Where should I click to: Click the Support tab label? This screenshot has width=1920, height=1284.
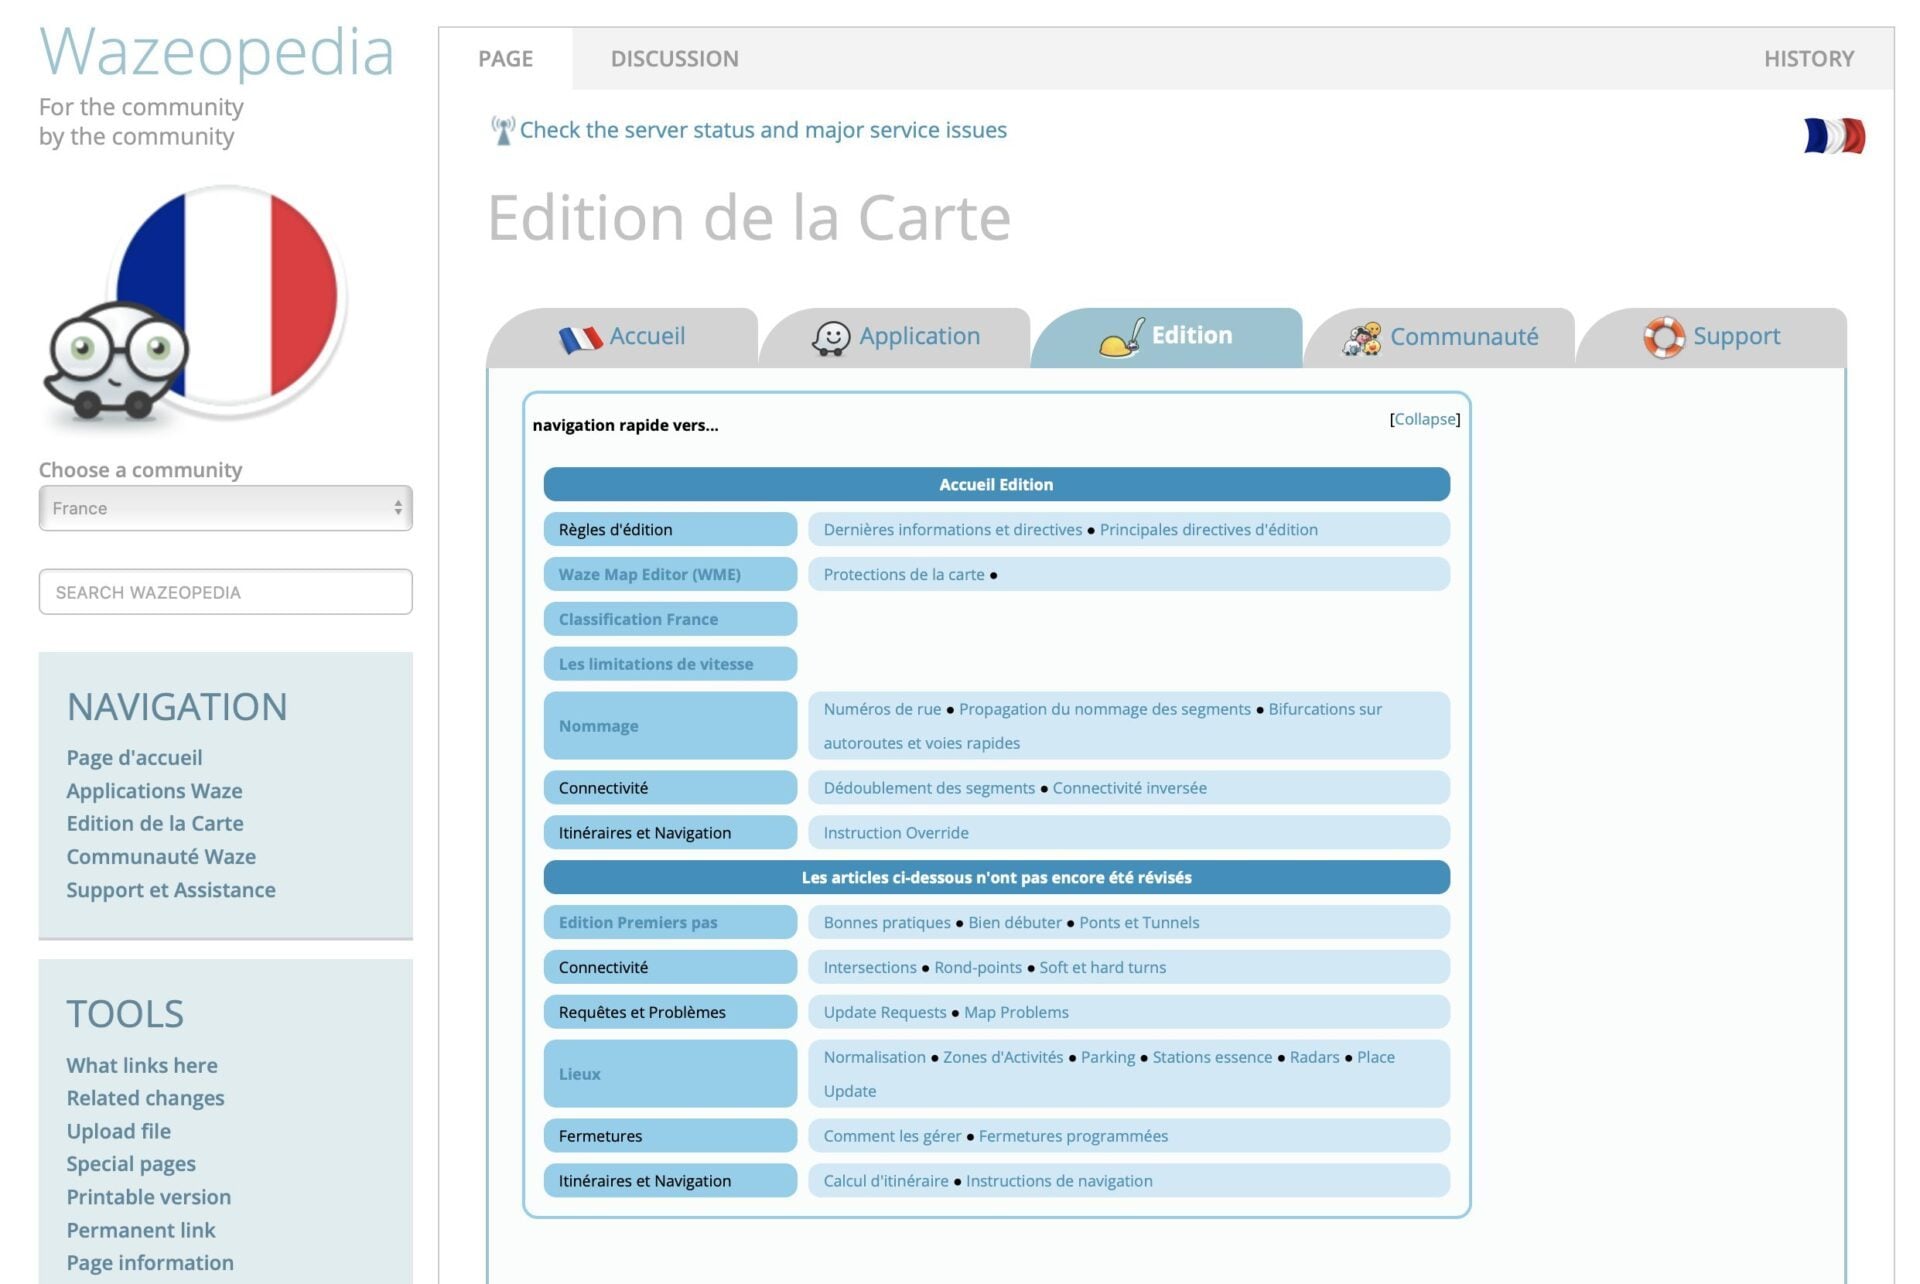(1736, 336)
